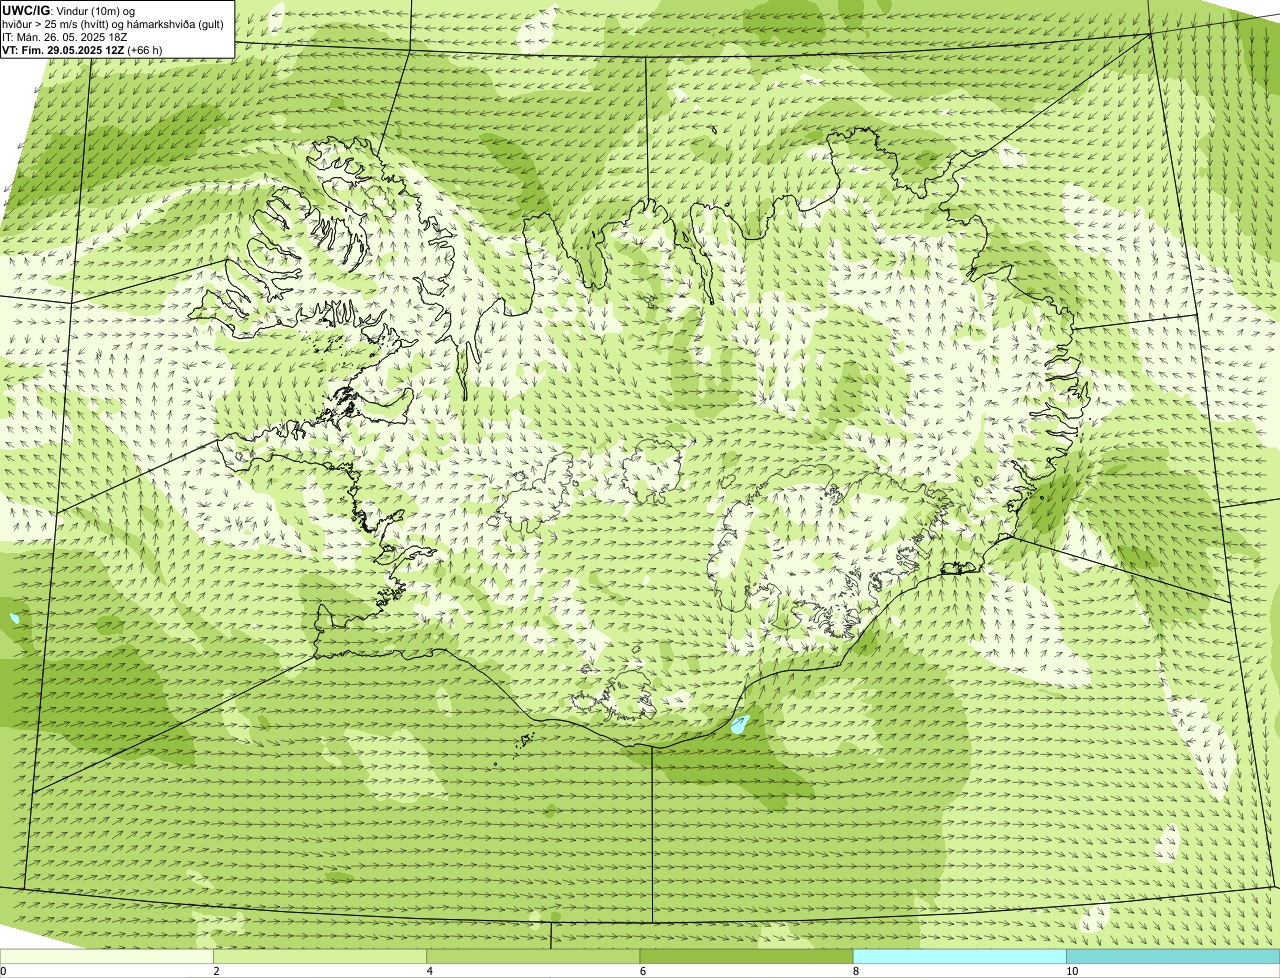This screenshot has width=1280, height=978.
Task: Click the medium green 4–6 legend segment
Action: [533, 957]
